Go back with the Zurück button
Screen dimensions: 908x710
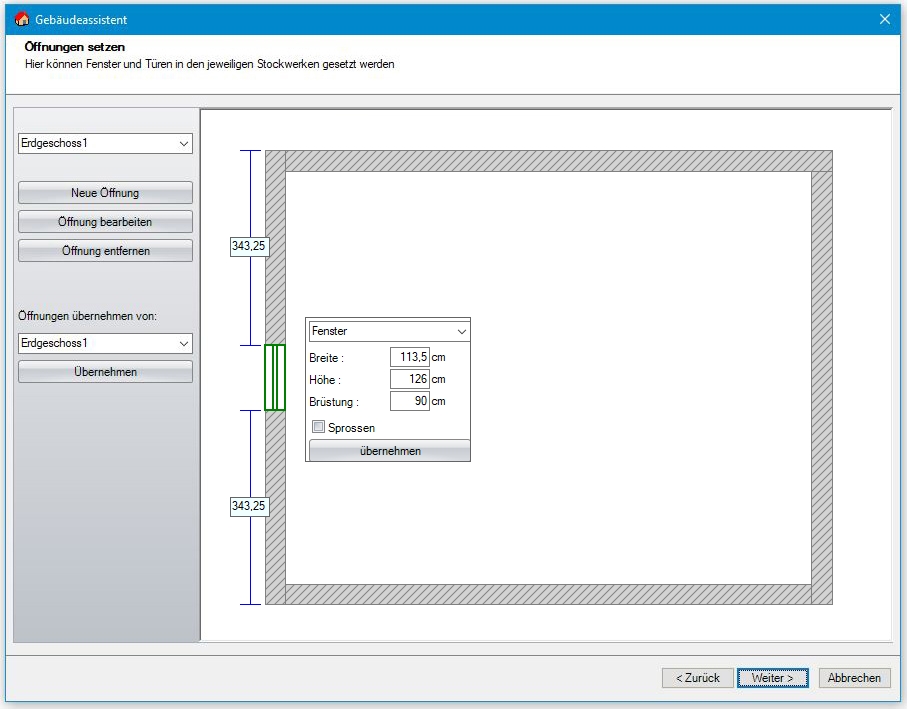point(697,678)
